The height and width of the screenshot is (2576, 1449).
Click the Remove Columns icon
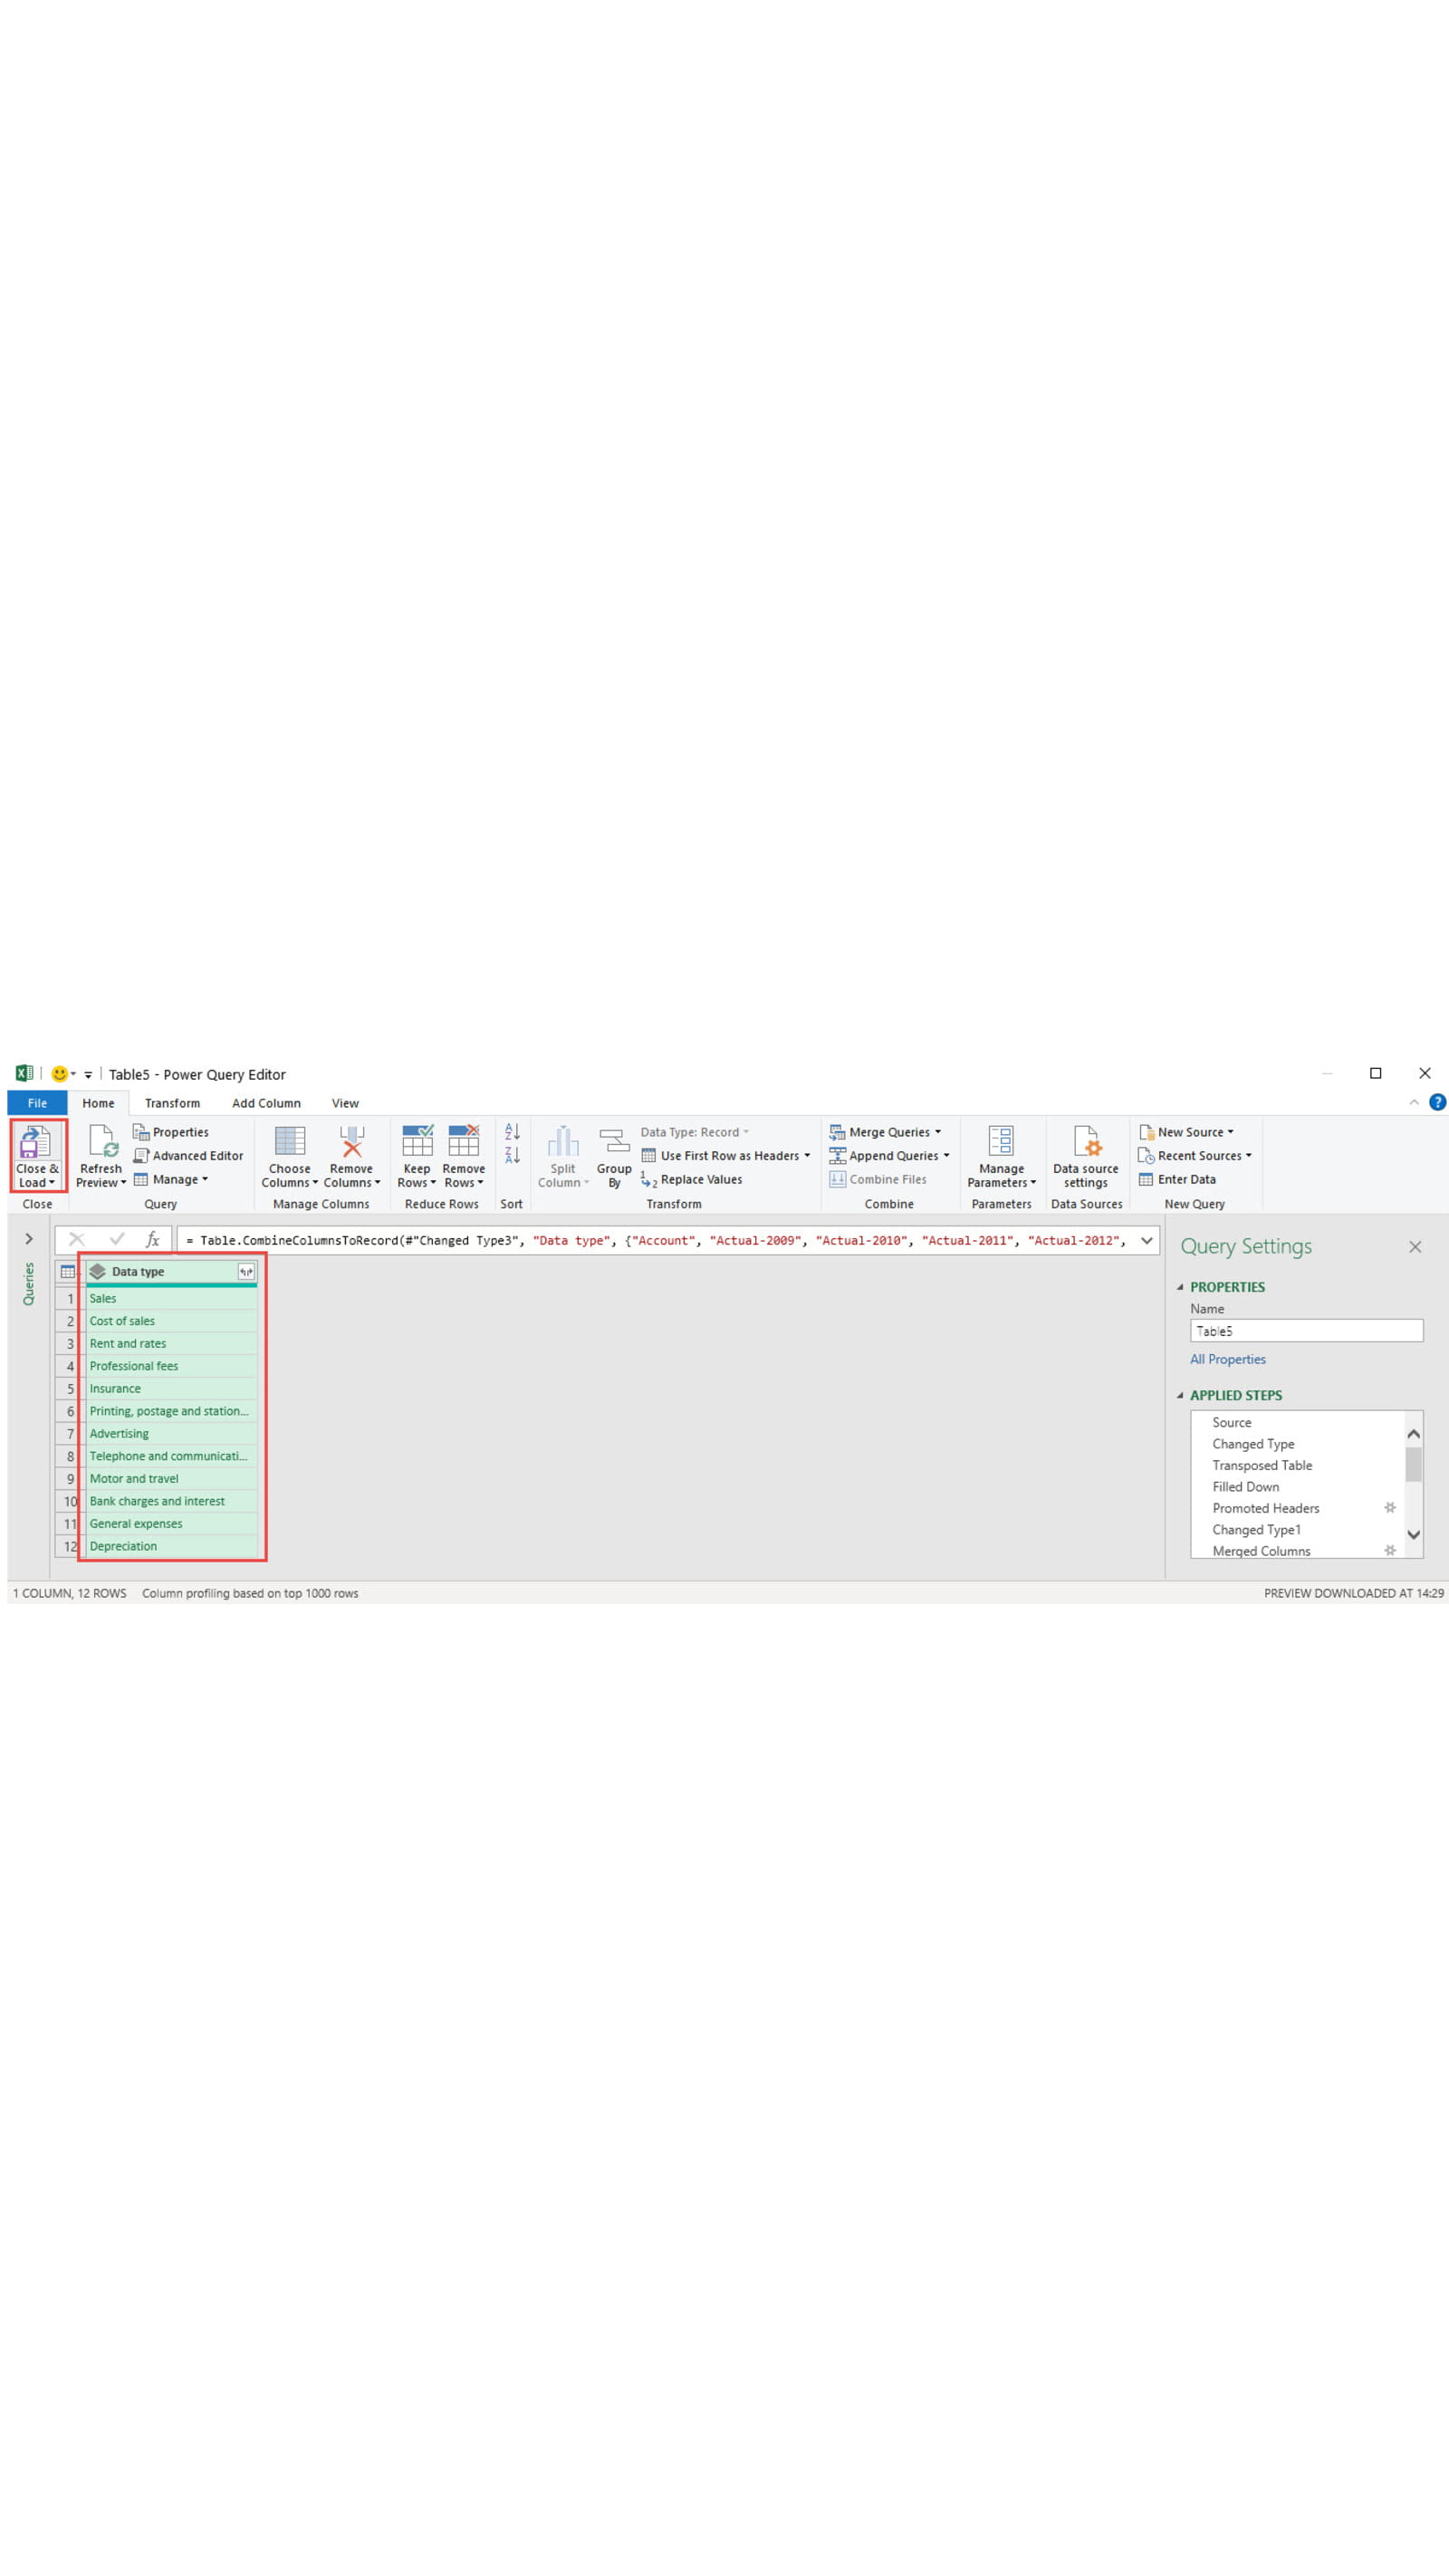351,1142
